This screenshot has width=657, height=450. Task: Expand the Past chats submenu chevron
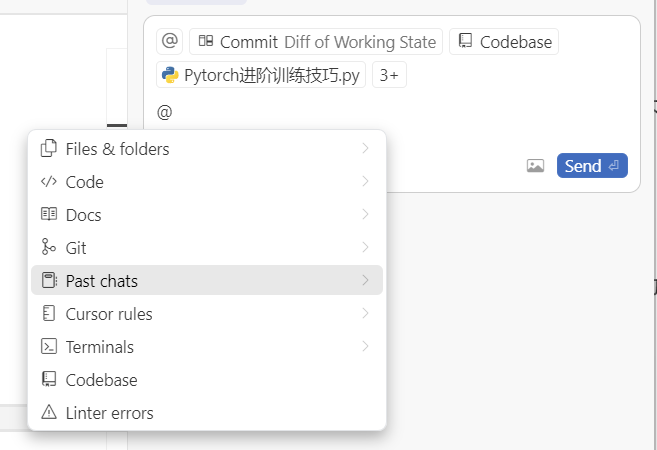click(365, 281)
